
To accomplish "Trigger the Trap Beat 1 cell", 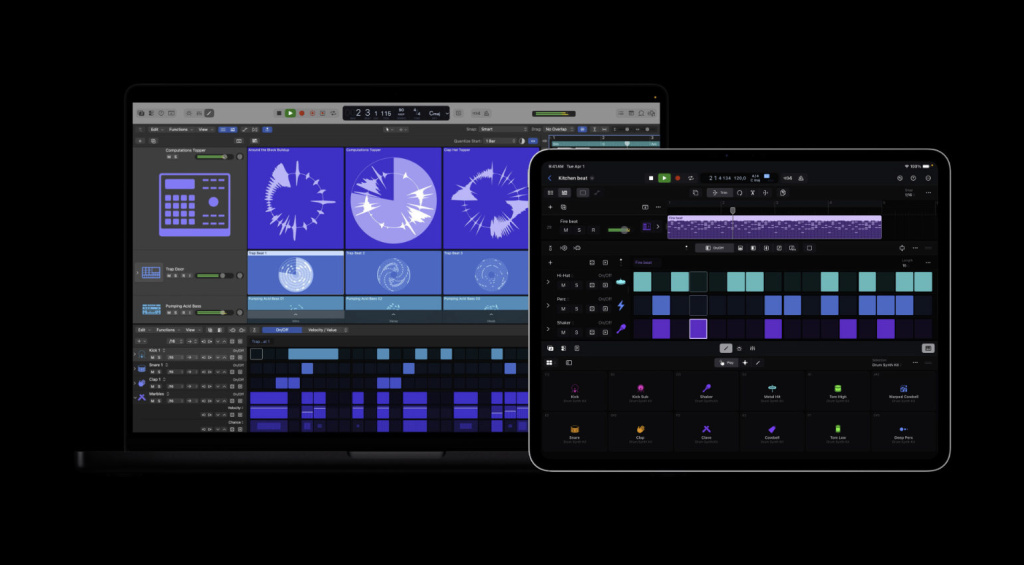I will (x=296, y=272).
